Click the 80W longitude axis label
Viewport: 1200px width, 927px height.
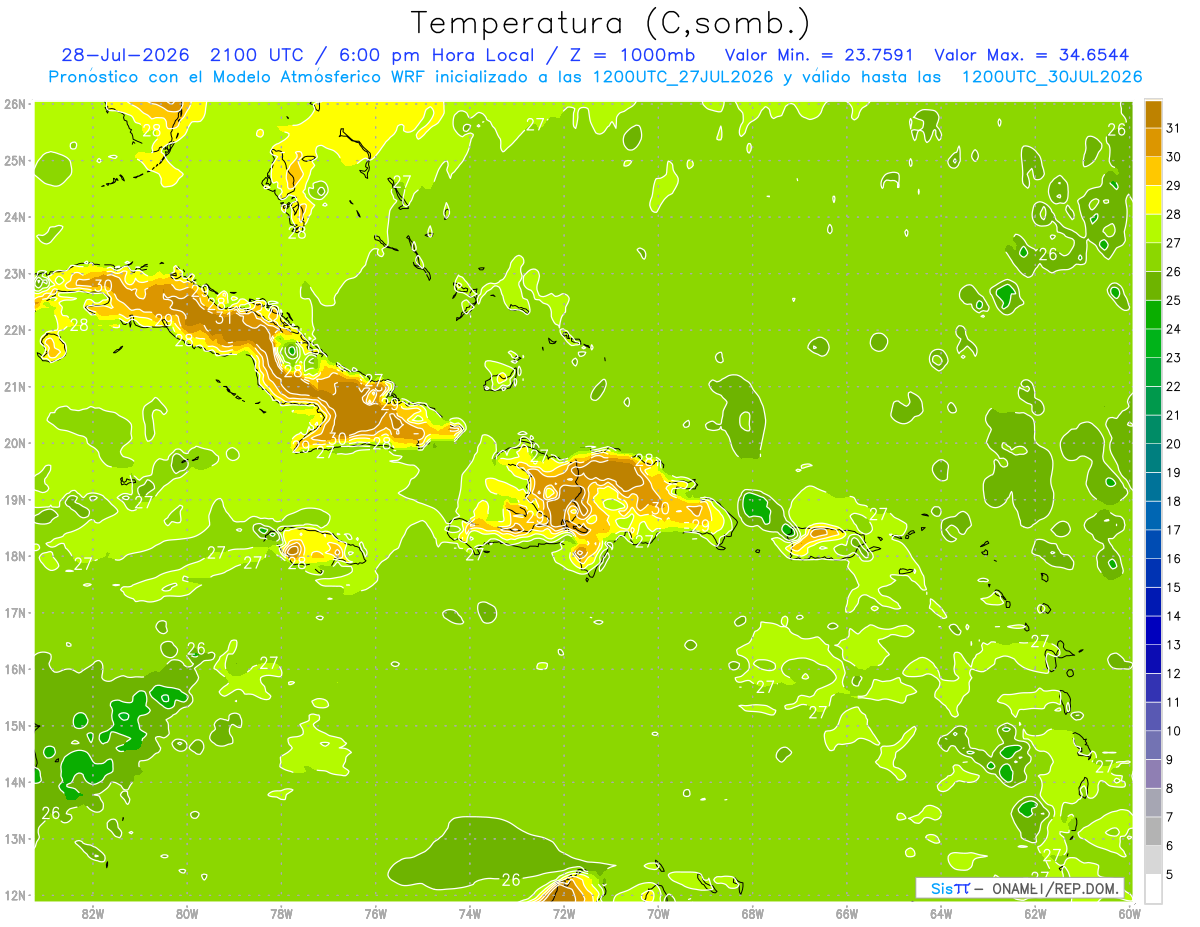(186, 912)
